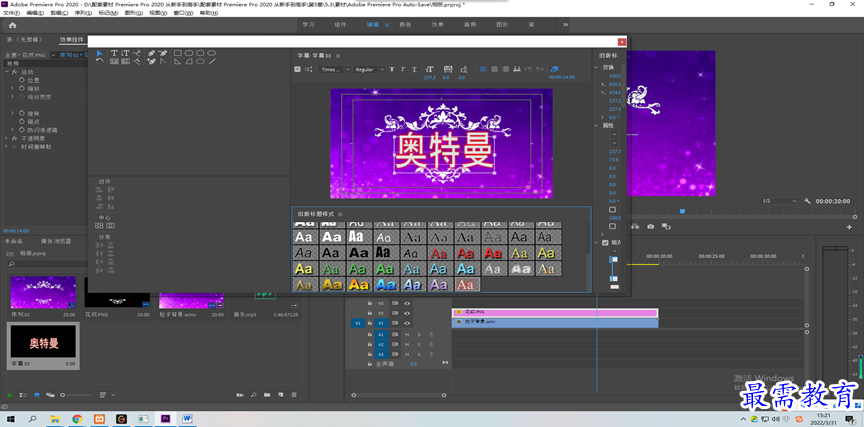Open the font family dropdown showing Times
This screenshot has height=427, width=864.
[x=334, y=69]
